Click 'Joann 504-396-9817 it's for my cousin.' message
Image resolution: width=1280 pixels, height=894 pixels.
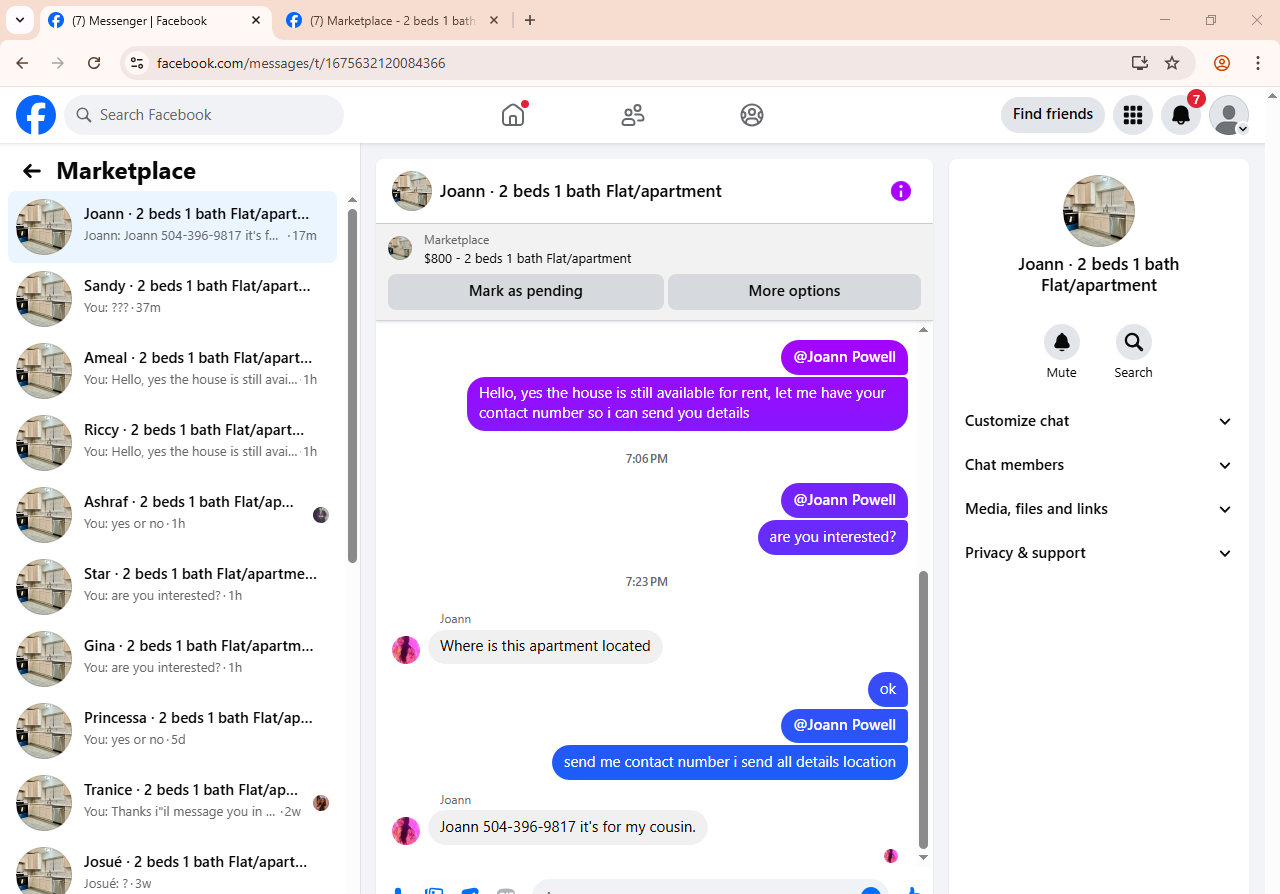point(568,827)
